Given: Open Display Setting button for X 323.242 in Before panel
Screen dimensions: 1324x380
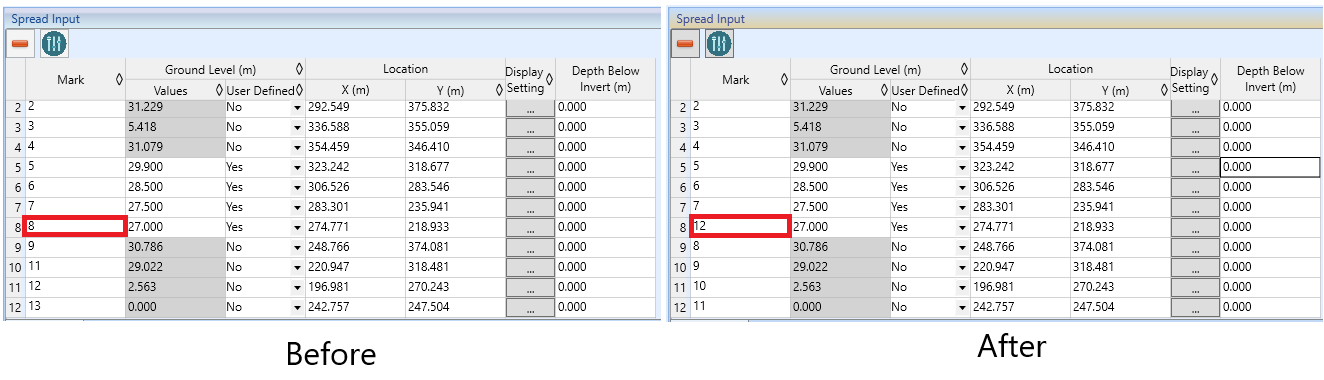Looking at the screenshot, I should pyautogui.click(x=530, y=168).
